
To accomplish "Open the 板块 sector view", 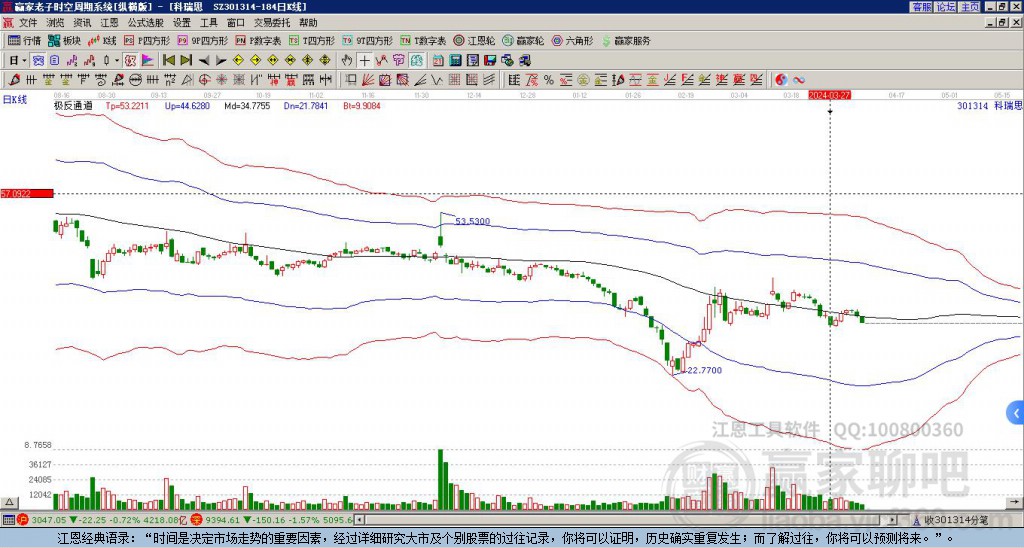I will (x=65, y=40).
